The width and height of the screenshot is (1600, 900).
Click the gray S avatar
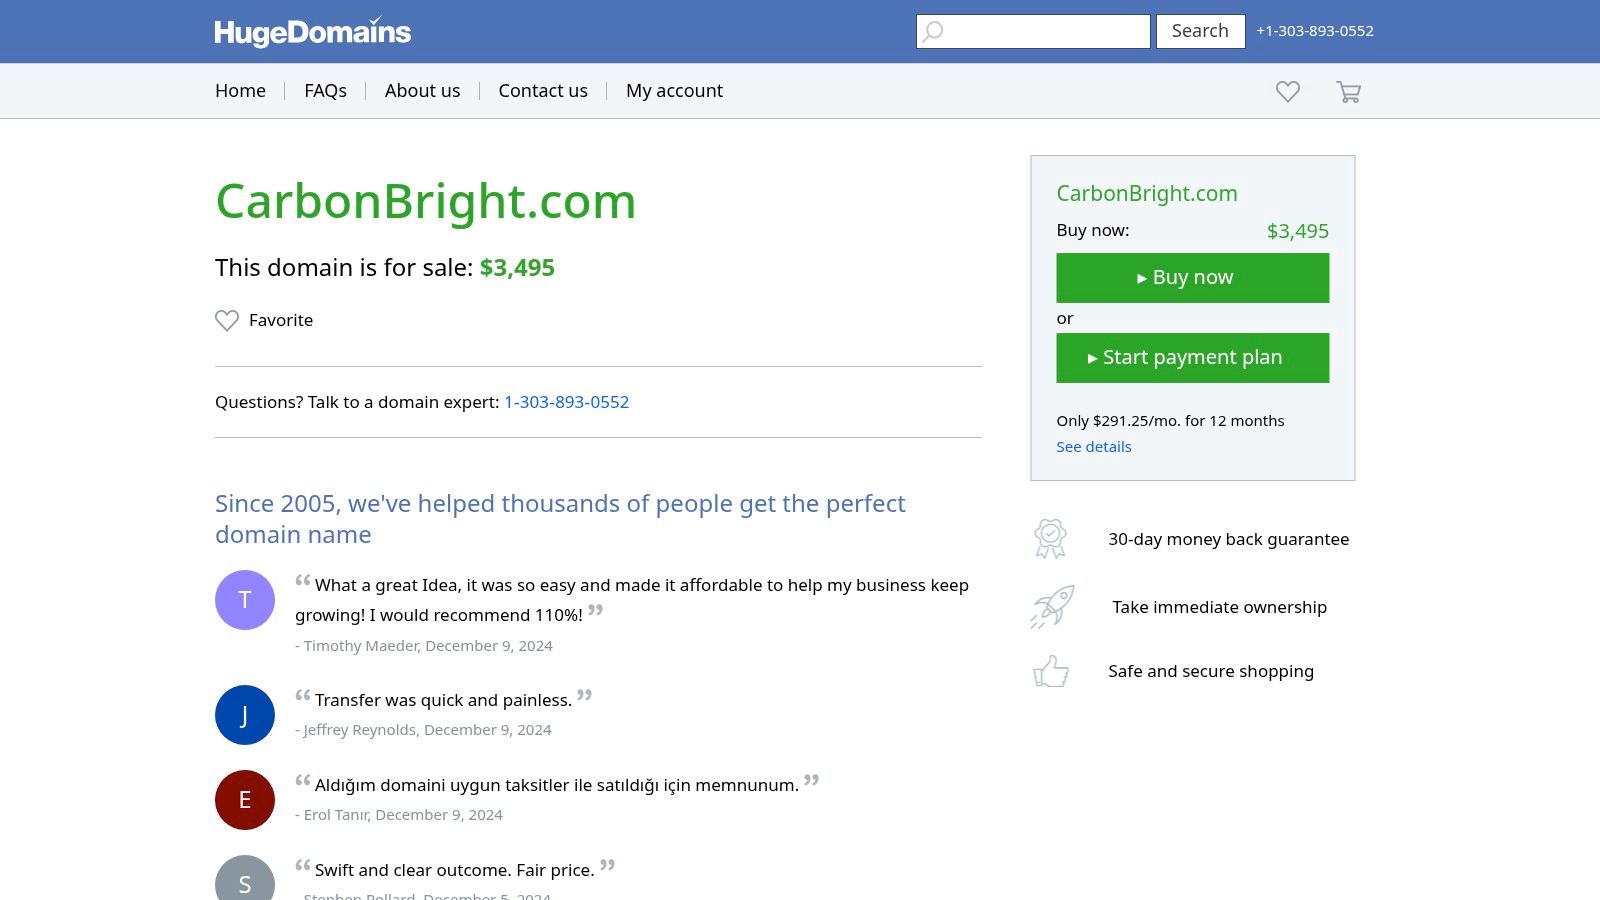click(x=245, y=878)
